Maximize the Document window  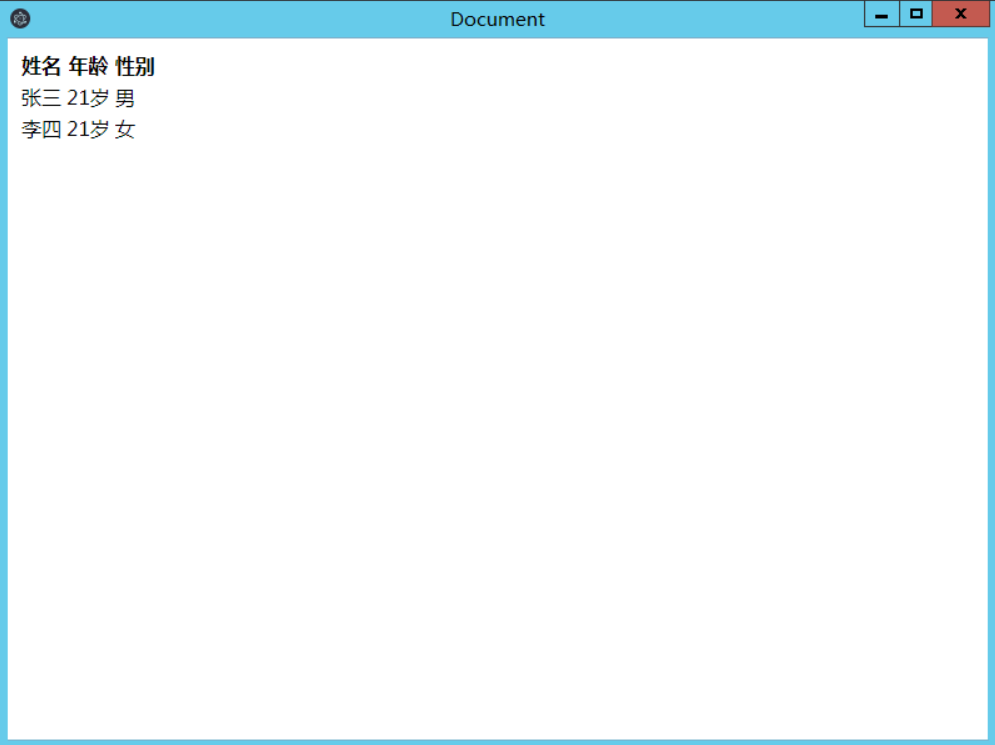916,14
